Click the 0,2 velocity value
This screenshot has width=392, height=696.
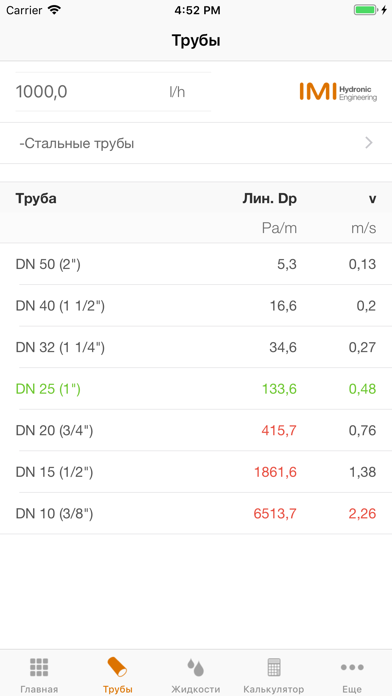coord(366,306)
